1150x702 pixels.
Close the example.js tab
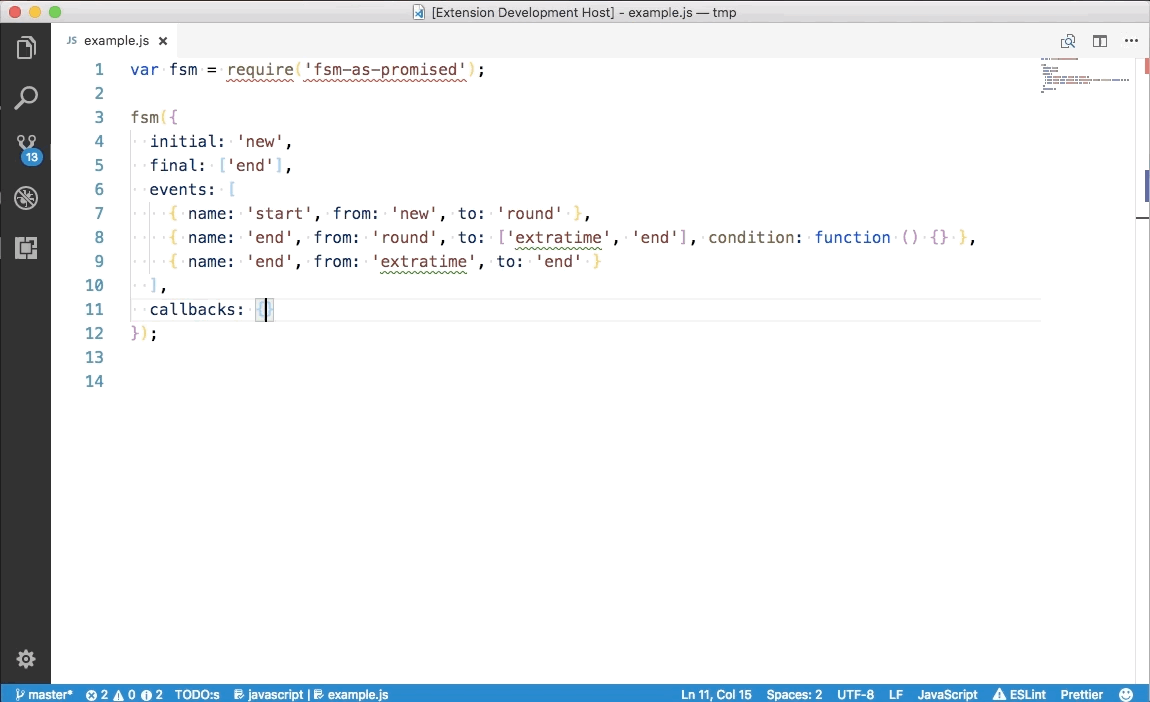[163, 41]
